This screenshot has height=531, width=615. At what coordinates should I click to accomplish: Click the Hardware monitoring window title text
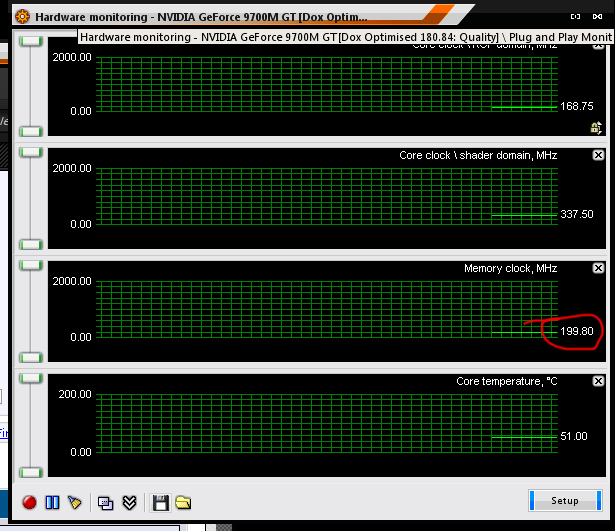201,17
